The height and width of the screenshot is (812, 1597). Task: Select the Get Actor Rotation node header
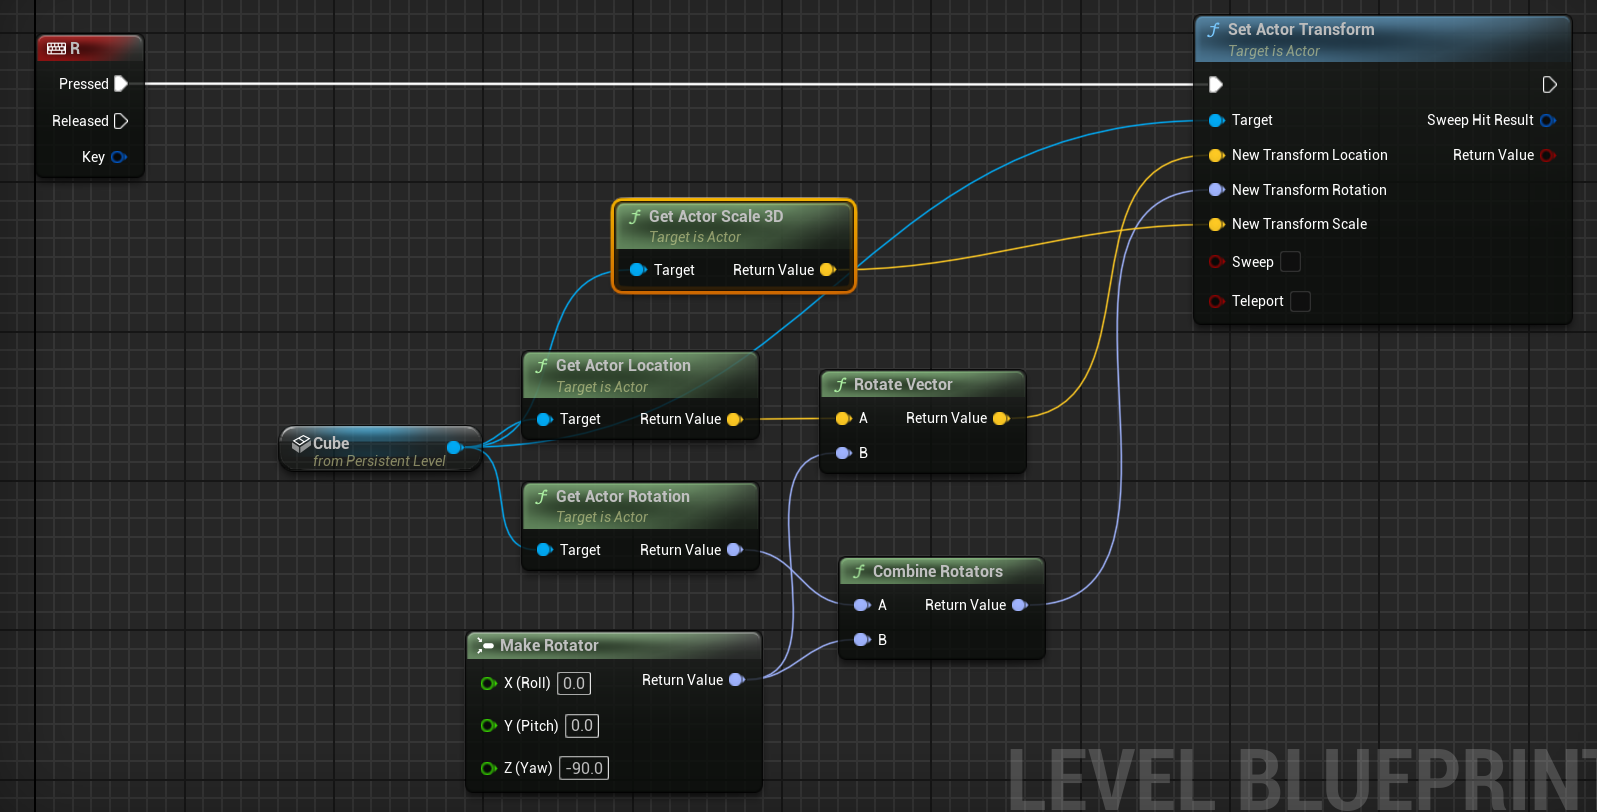pyautogui.click(x=641, y=506)
